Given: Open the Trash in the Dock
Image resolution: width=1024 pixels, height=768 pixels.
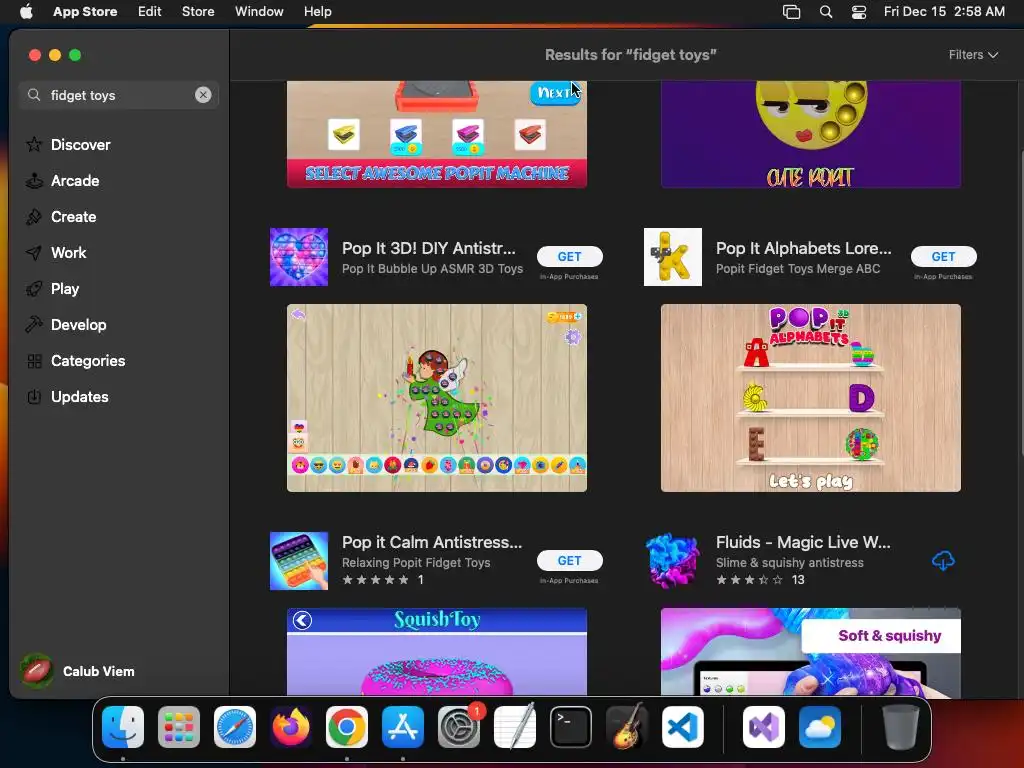Looking at the screenshot, I should 901,726.
